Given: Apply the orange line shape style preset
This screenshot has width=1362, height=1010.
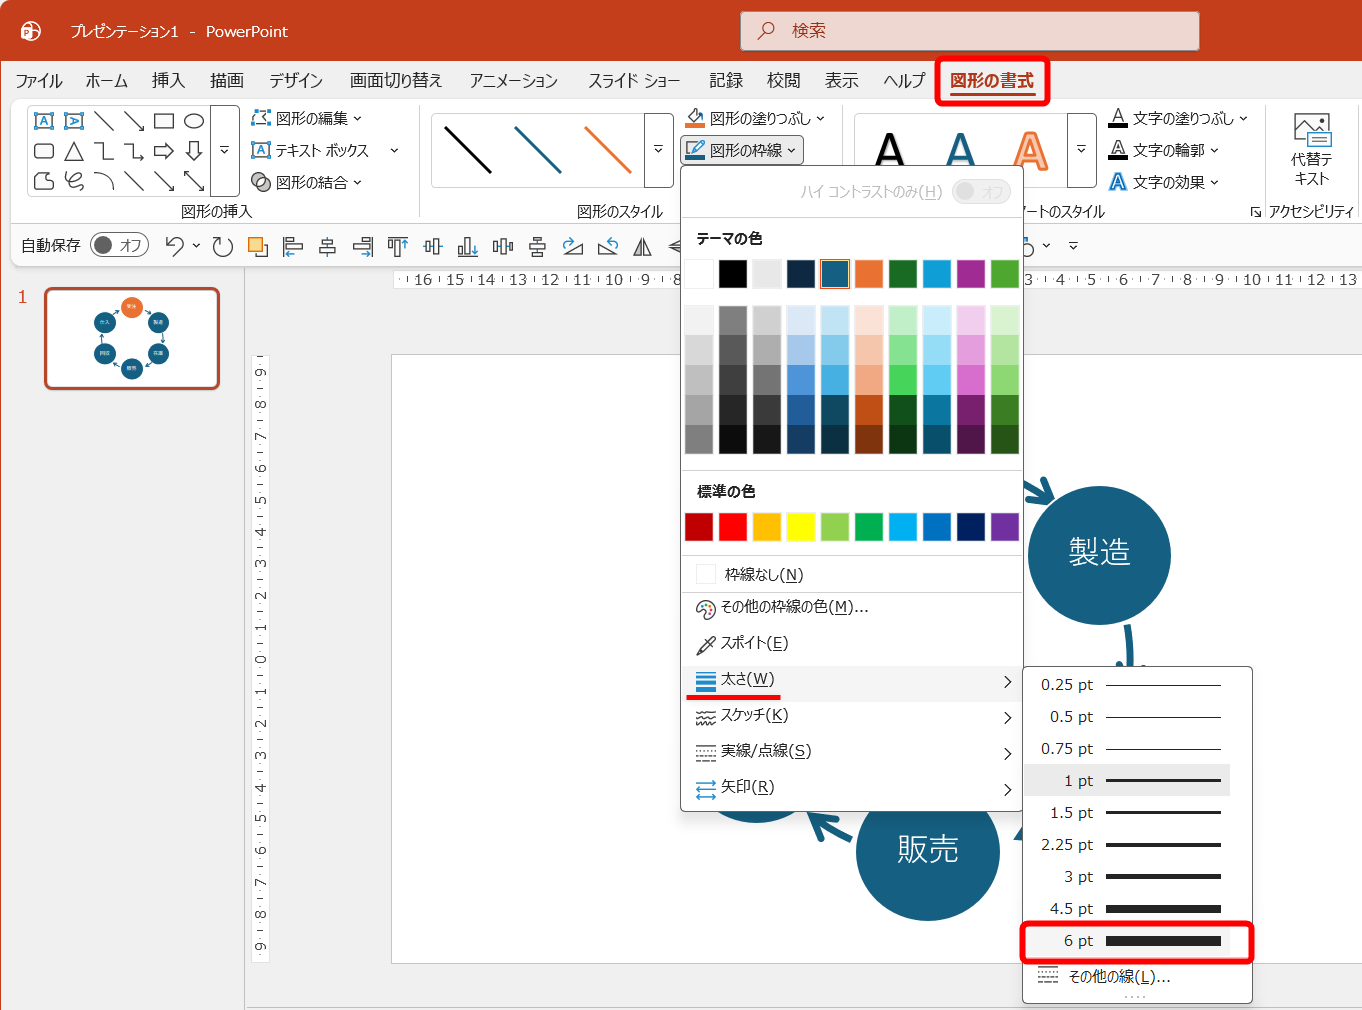Looking at the screenshot, I should pos(608,150).
